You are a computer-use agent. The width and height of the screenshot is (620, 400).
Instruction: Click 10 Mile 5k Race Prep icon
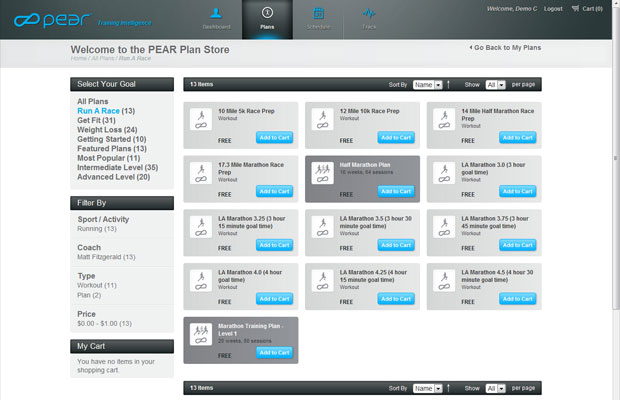(201, 119)
